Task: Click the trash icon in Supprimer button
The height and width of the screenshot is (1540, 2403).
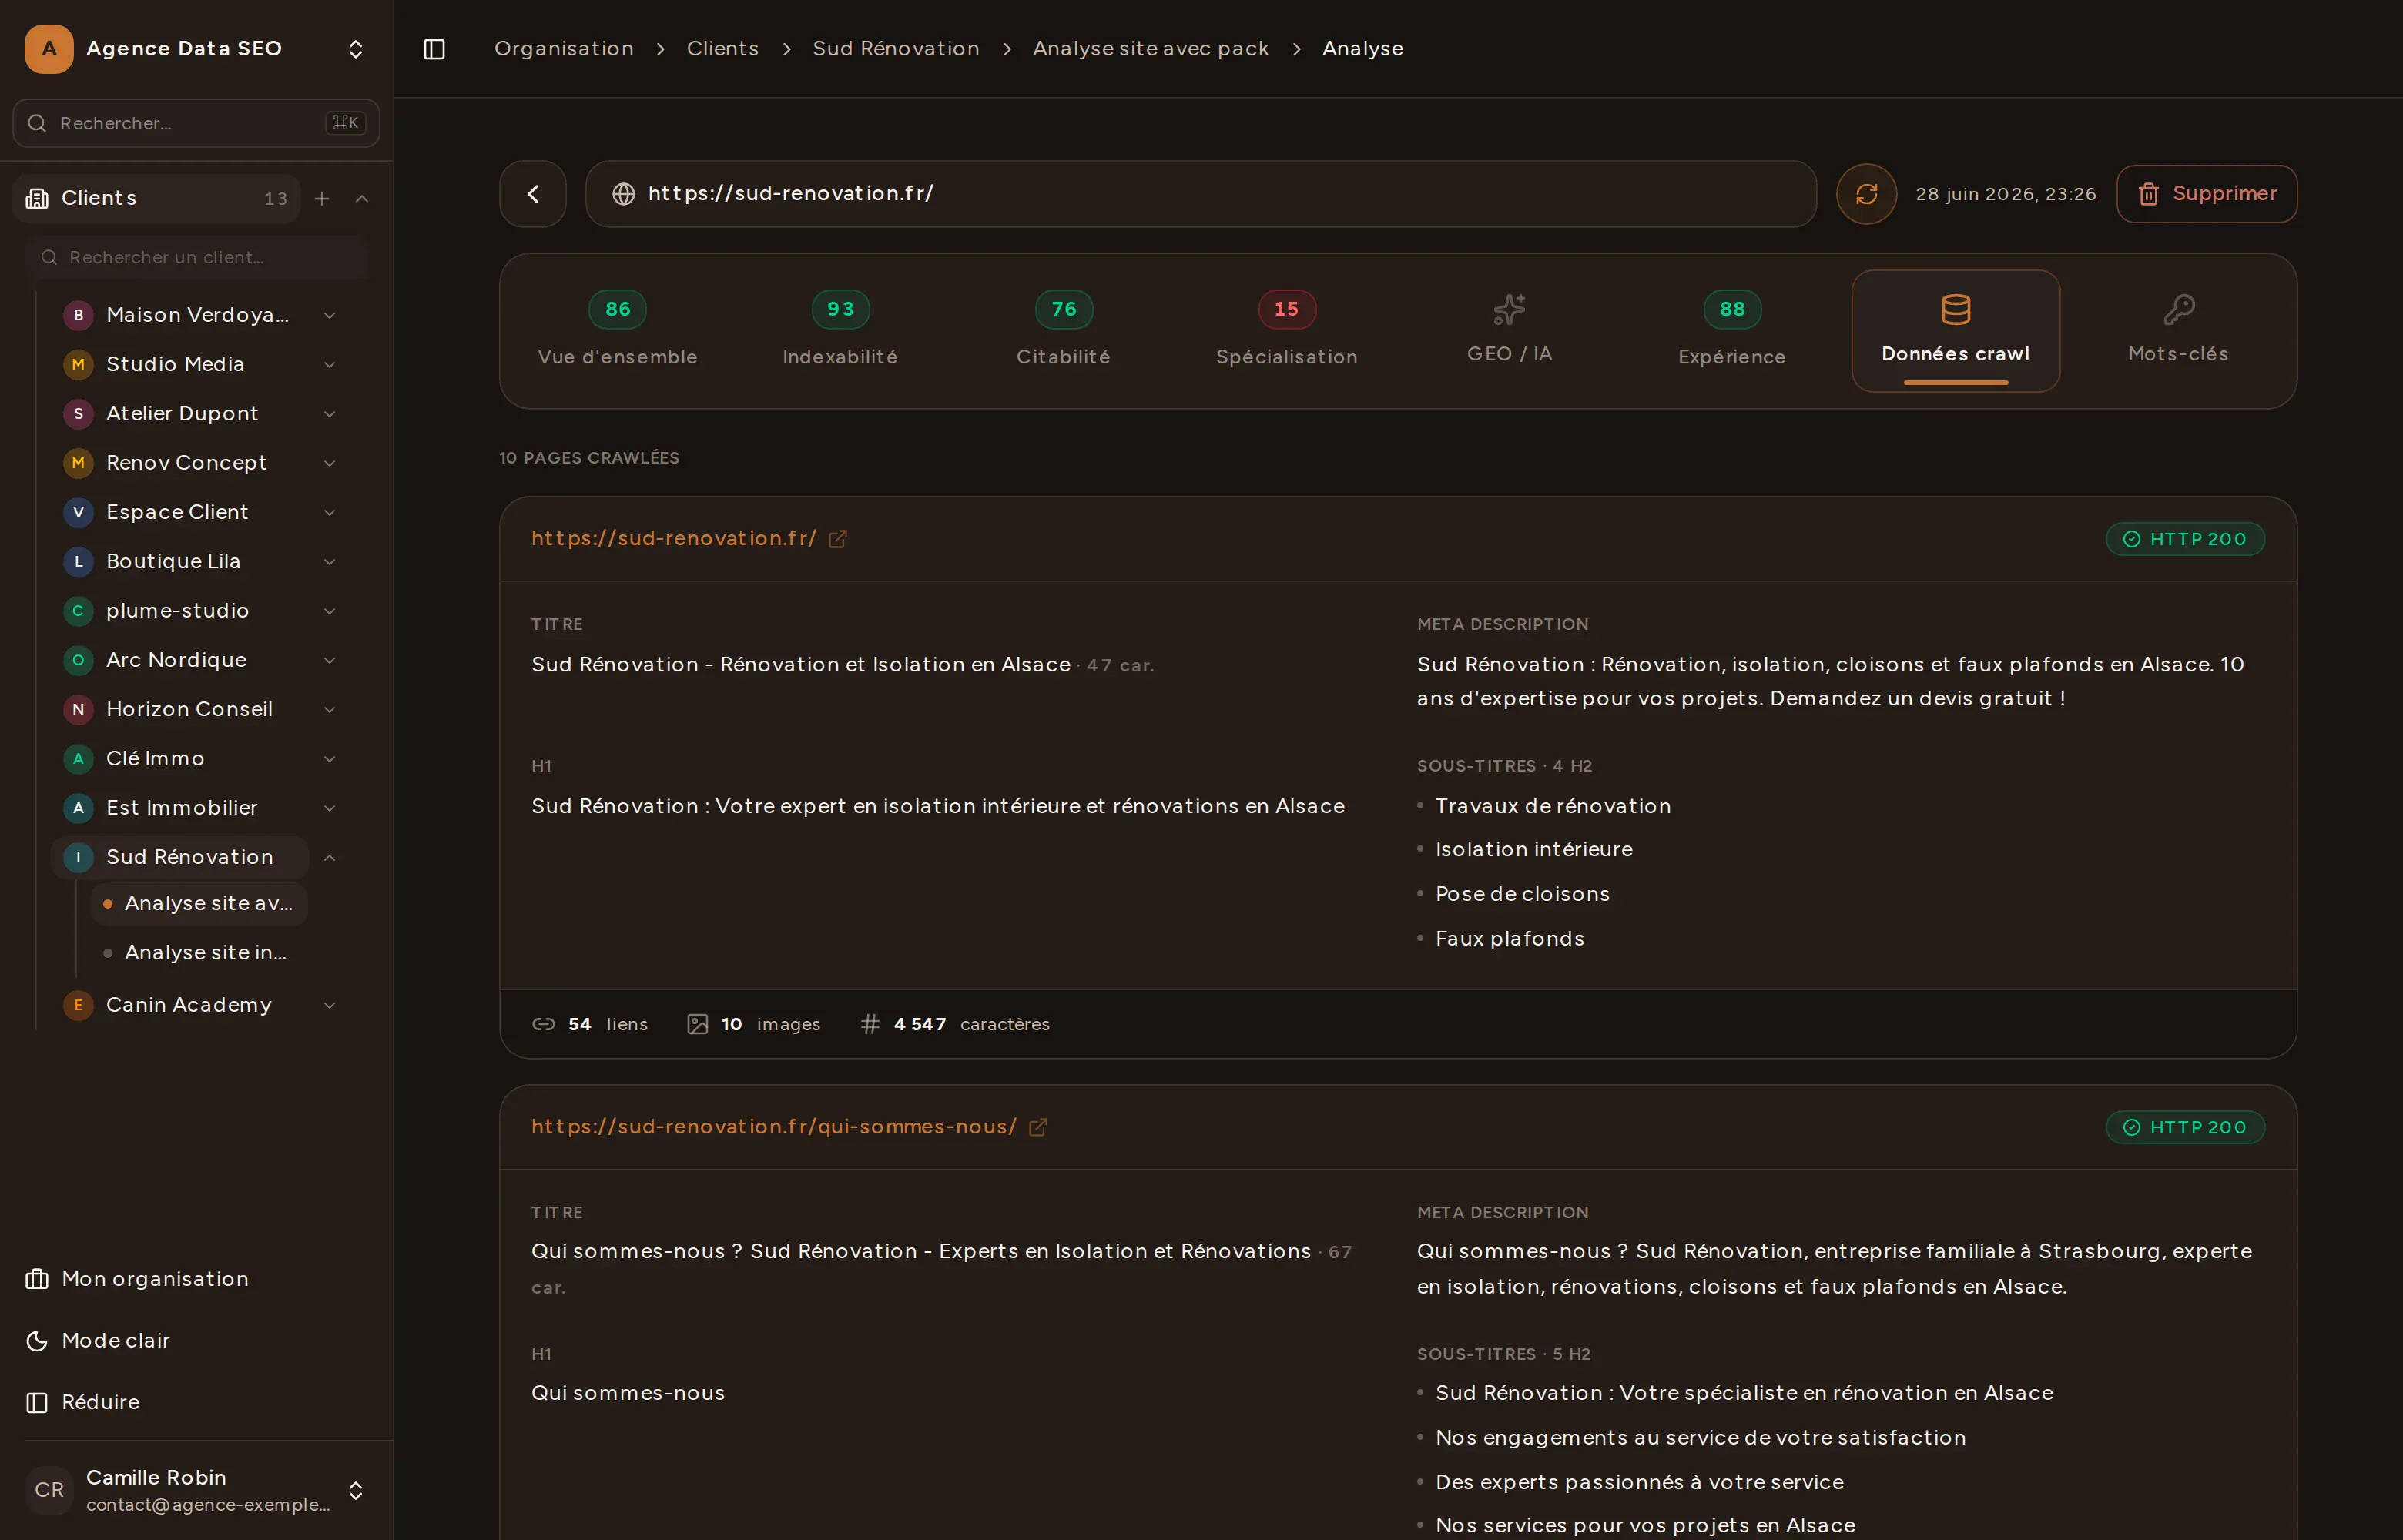Action: [x=2148, y=194]
